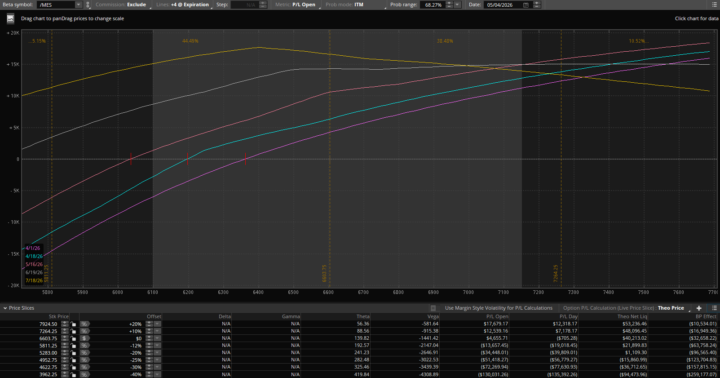Open the Theo Price option calculation dropdown
The width and height of the screenshot is (720, 378).
[x=671, y=308]
